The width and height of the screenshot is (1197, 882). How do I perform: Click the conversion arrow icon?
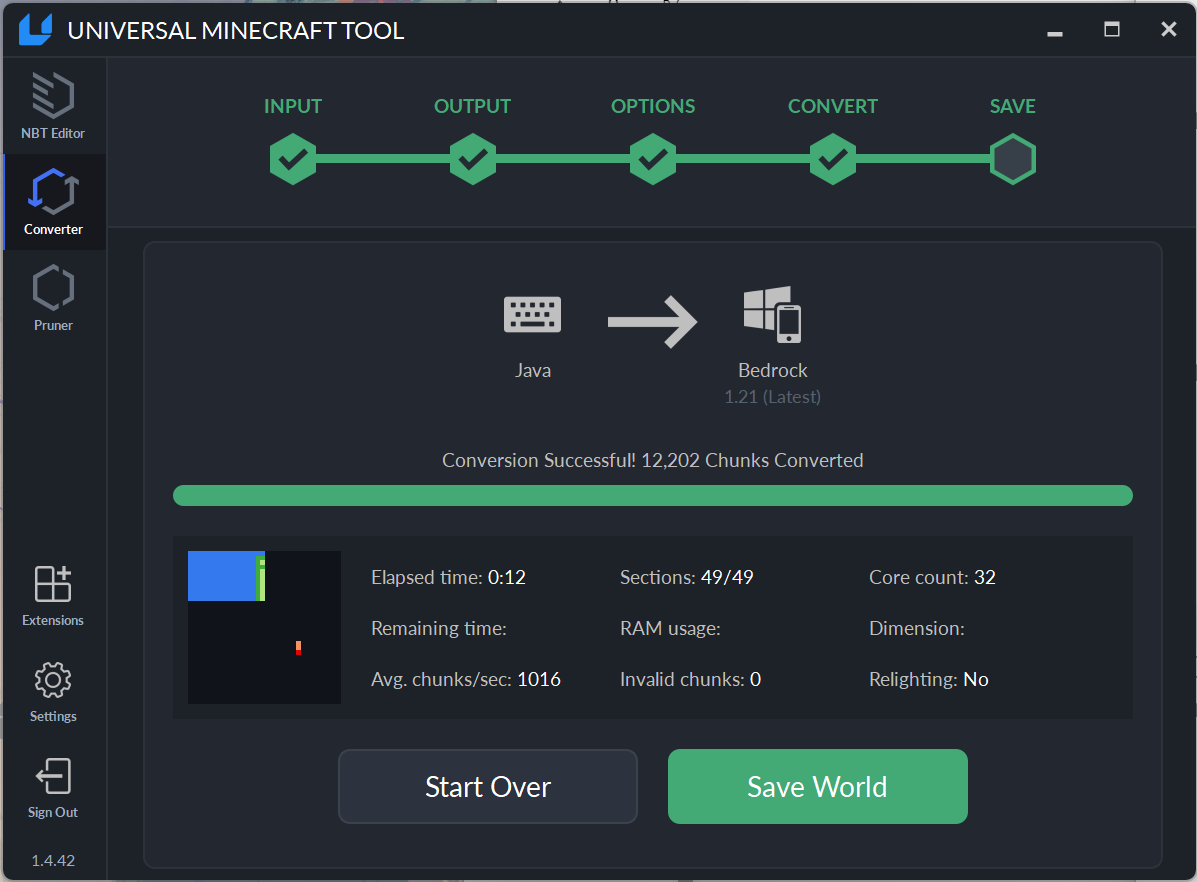(653, 321)
